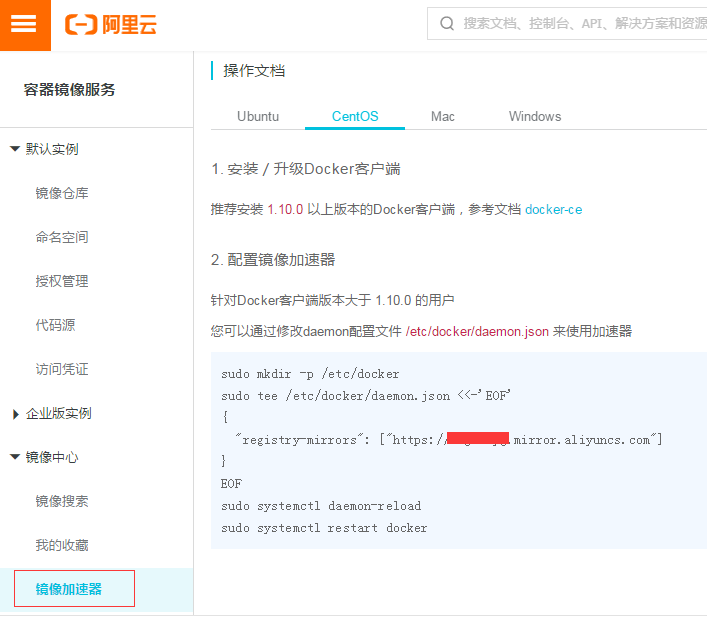Open 命名空间 in sidebar
Image resolution: width=707 pixels, height=626 pixels.
click(62, 237)
